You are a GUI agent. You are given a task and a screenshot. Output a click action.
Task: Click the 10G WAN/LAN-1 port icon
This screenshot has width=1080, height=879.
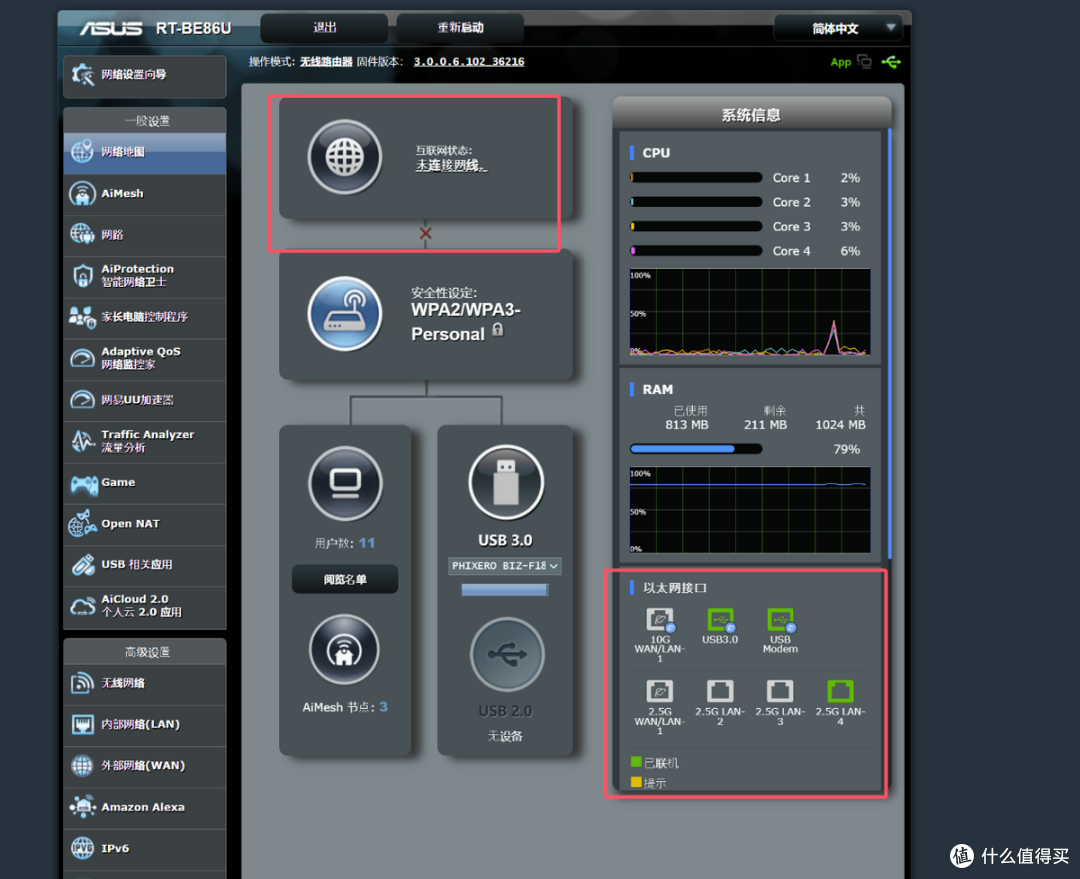[x=660, y=620]
